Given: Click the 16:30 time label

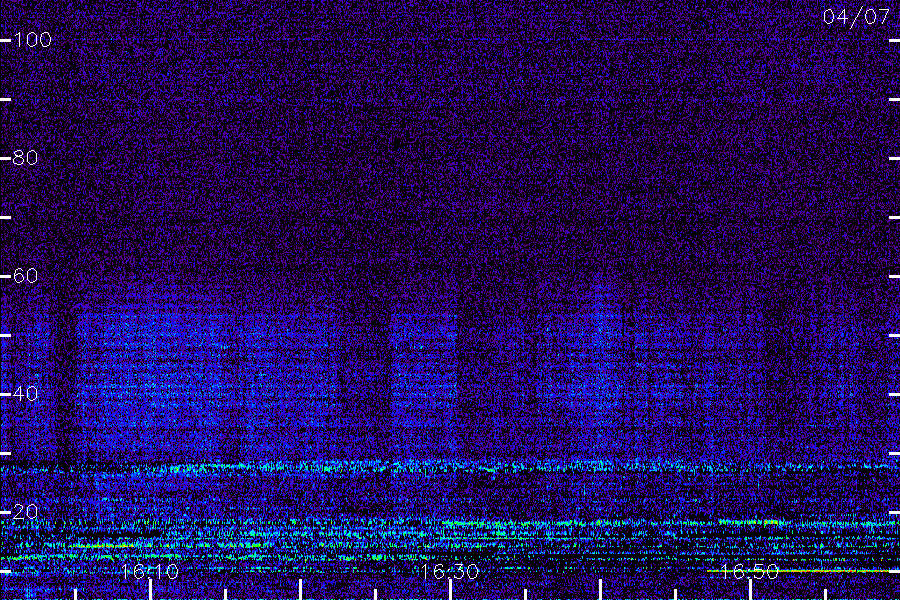Looking at the screenshot, I should (x=449, y=571).
